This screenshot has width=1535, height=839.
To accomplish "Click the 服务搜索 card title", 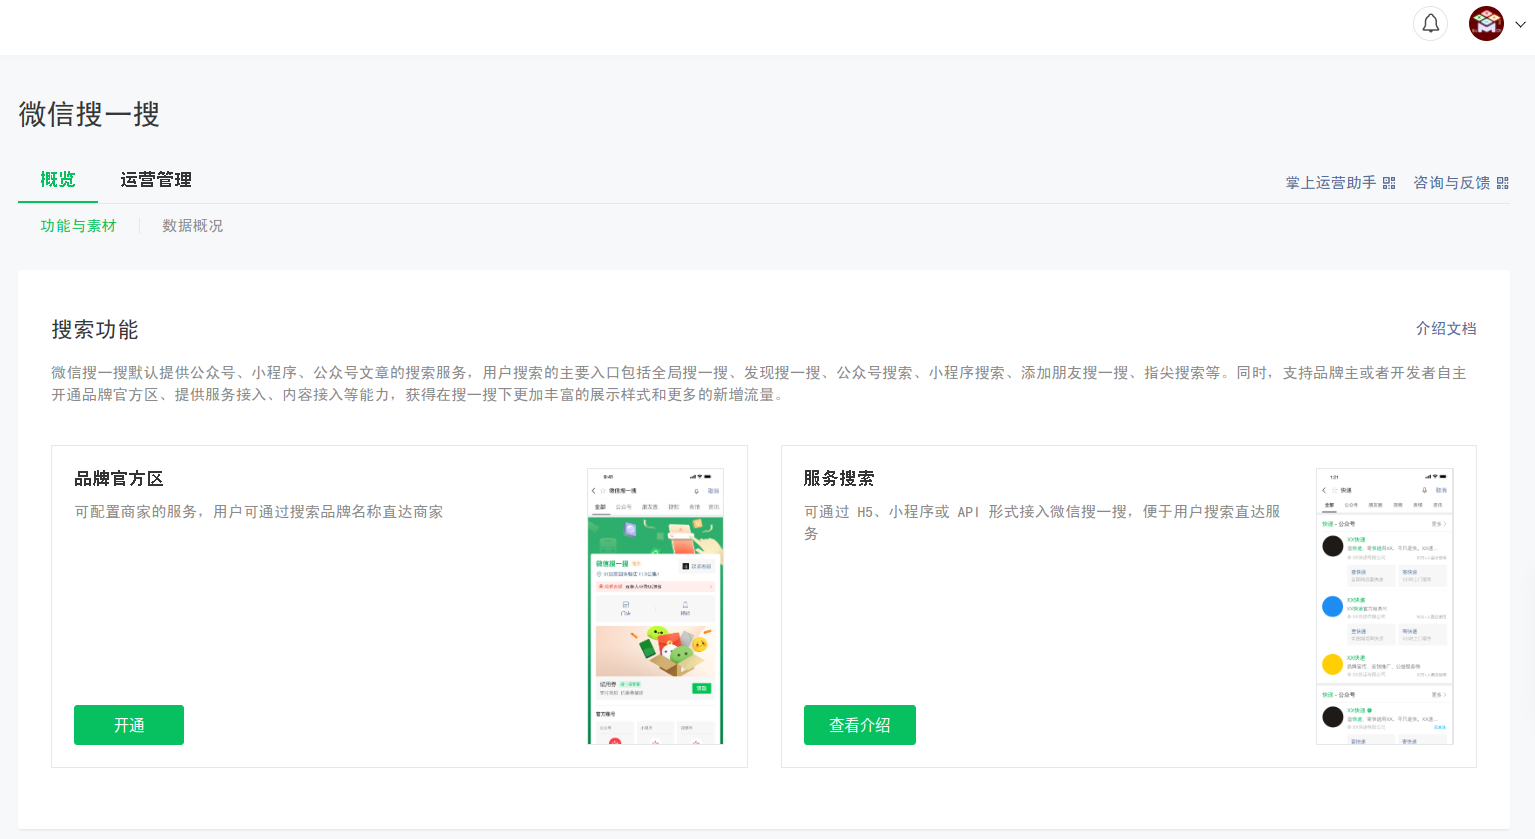I will click(839, 479).
